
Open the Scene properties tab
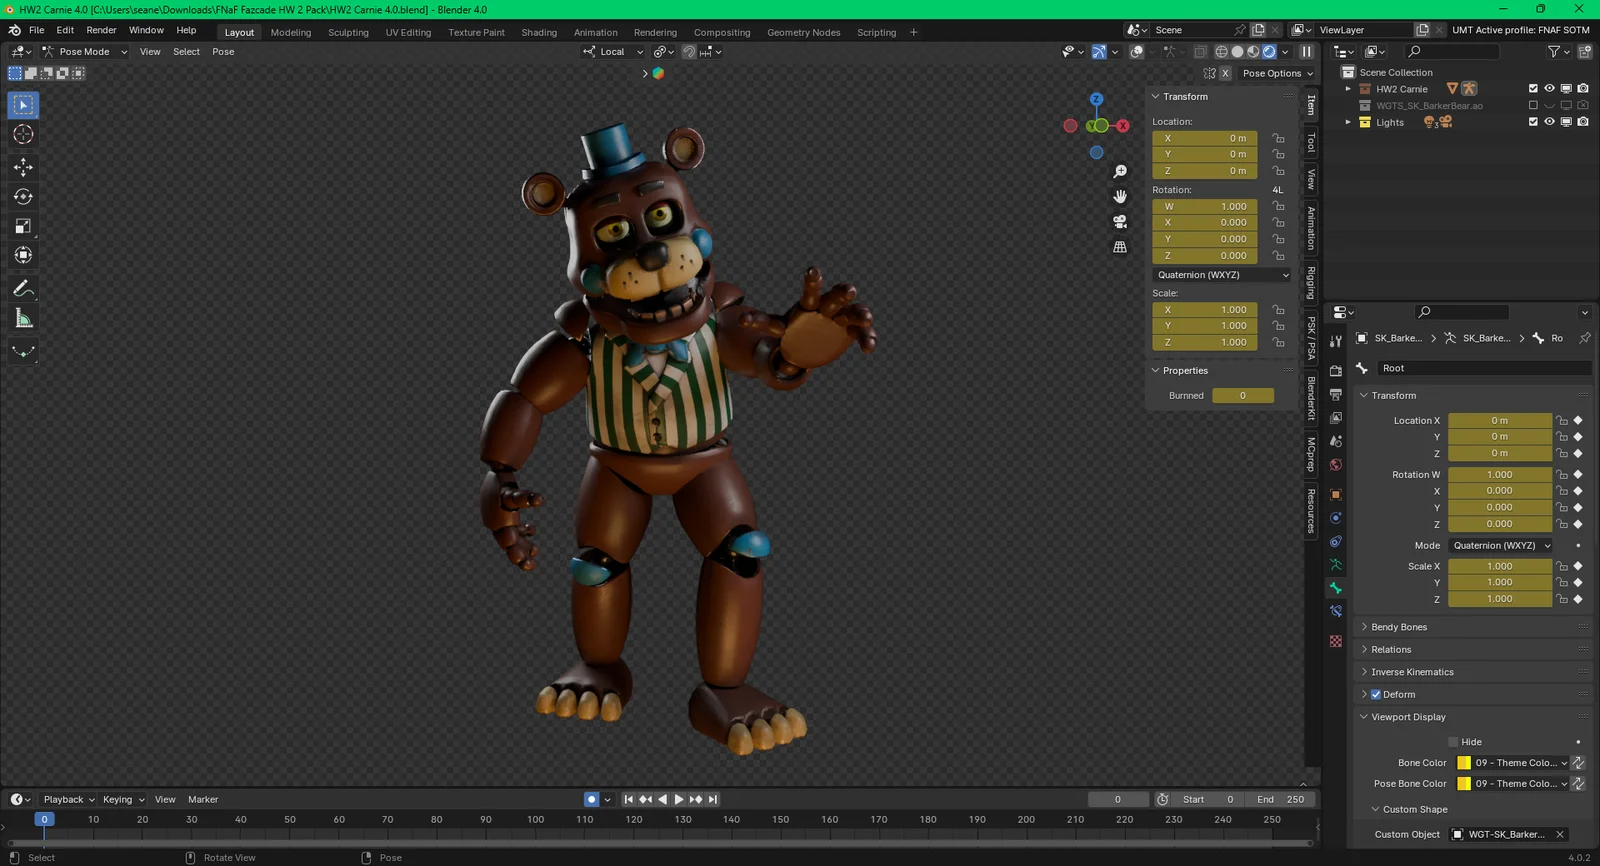(1336, 441)
